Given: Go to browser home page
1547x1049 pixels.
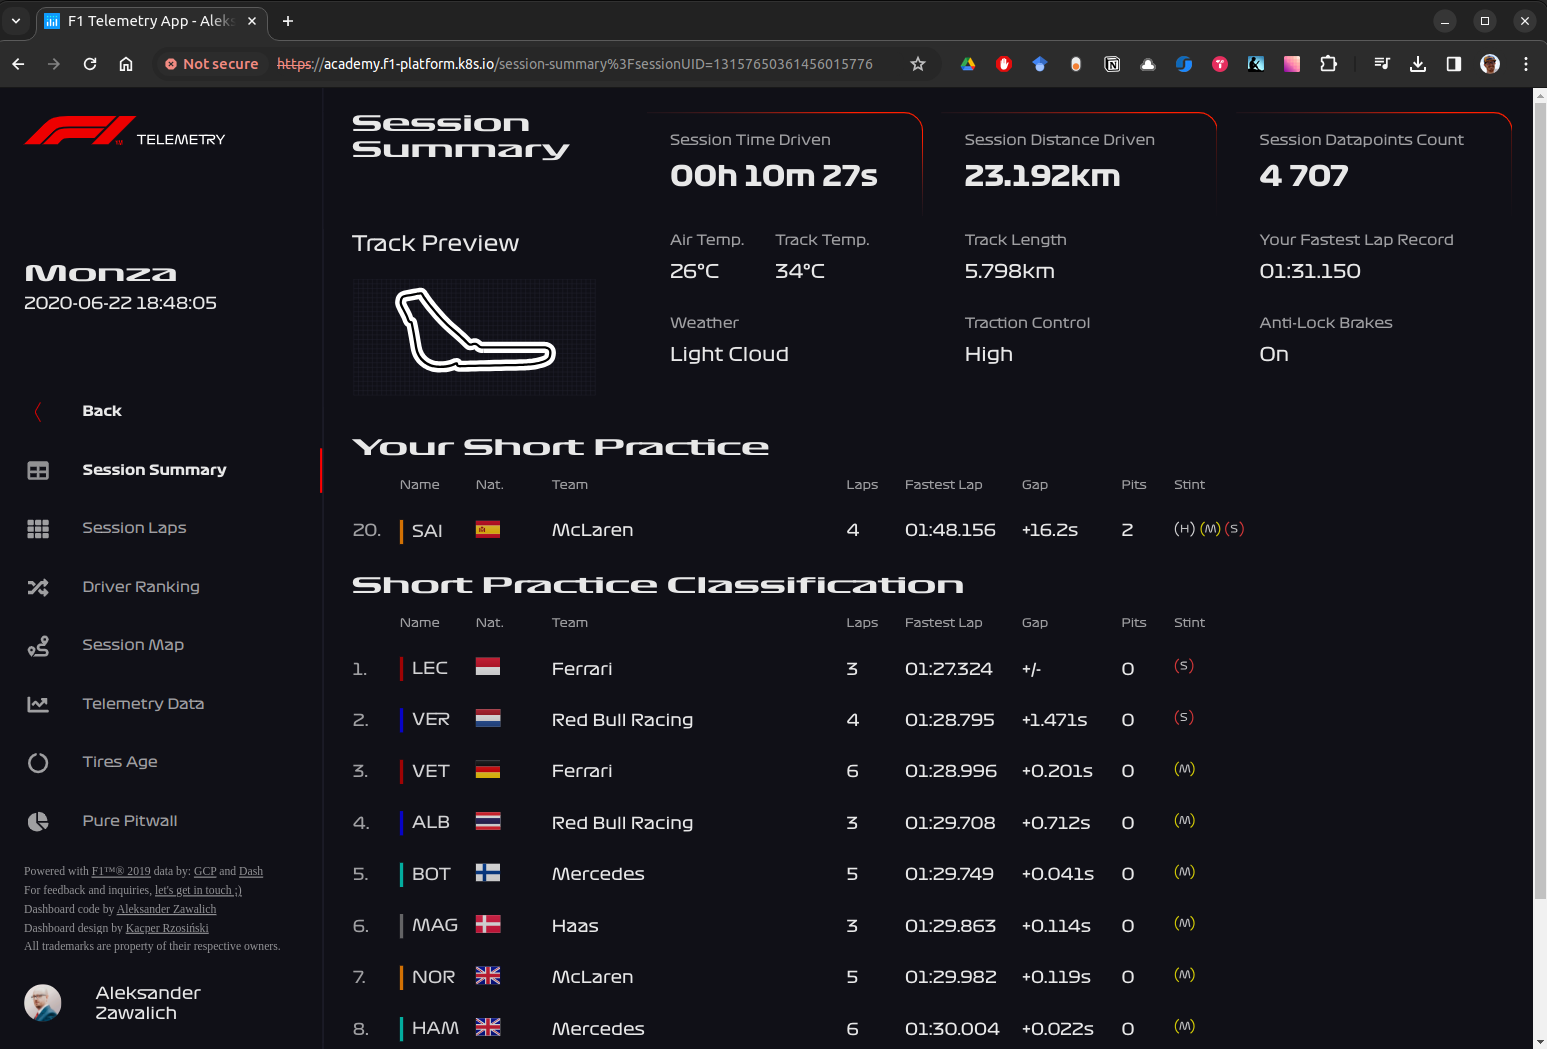Looking at the screenshot, I should click(x=126, y=64).
